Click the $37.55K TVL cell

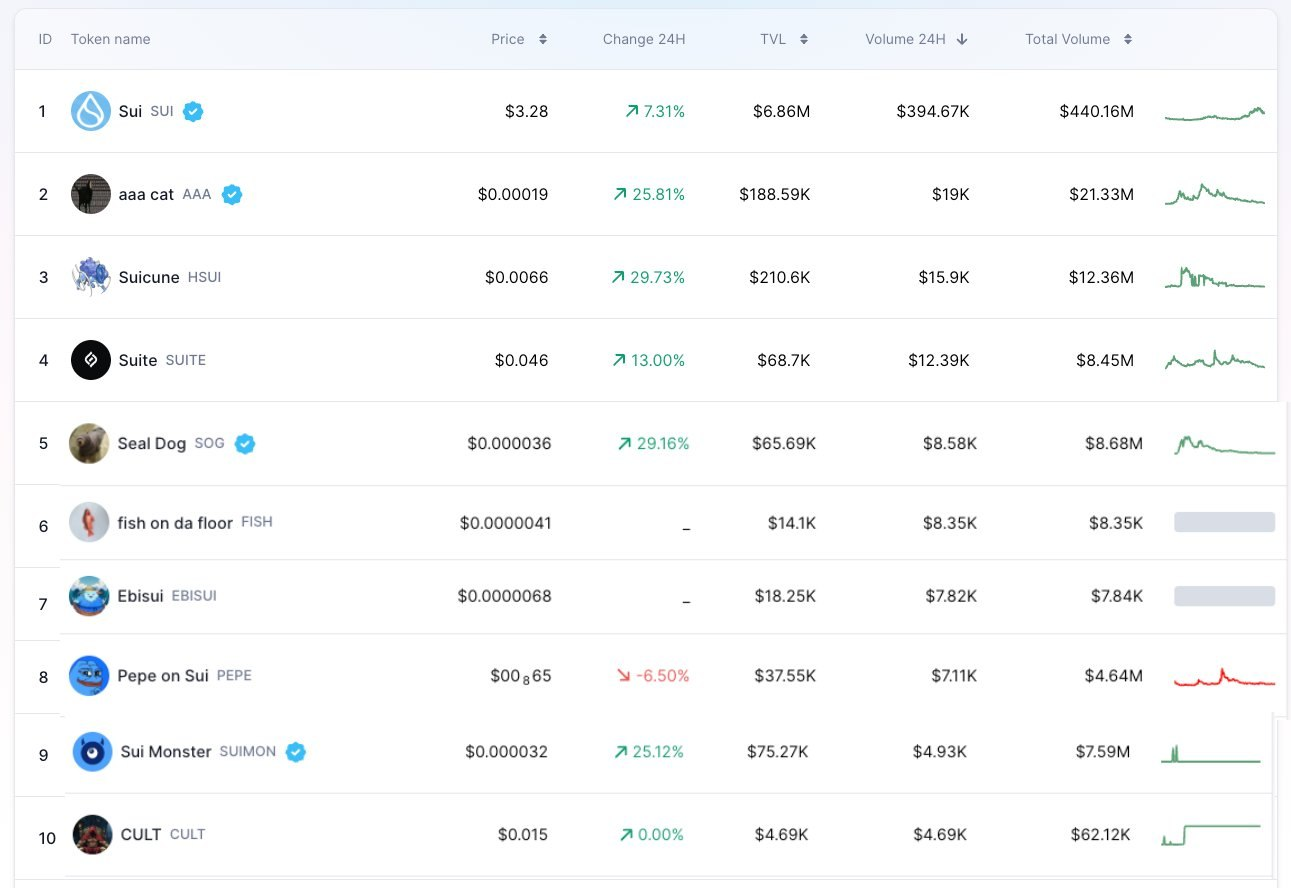785,676
